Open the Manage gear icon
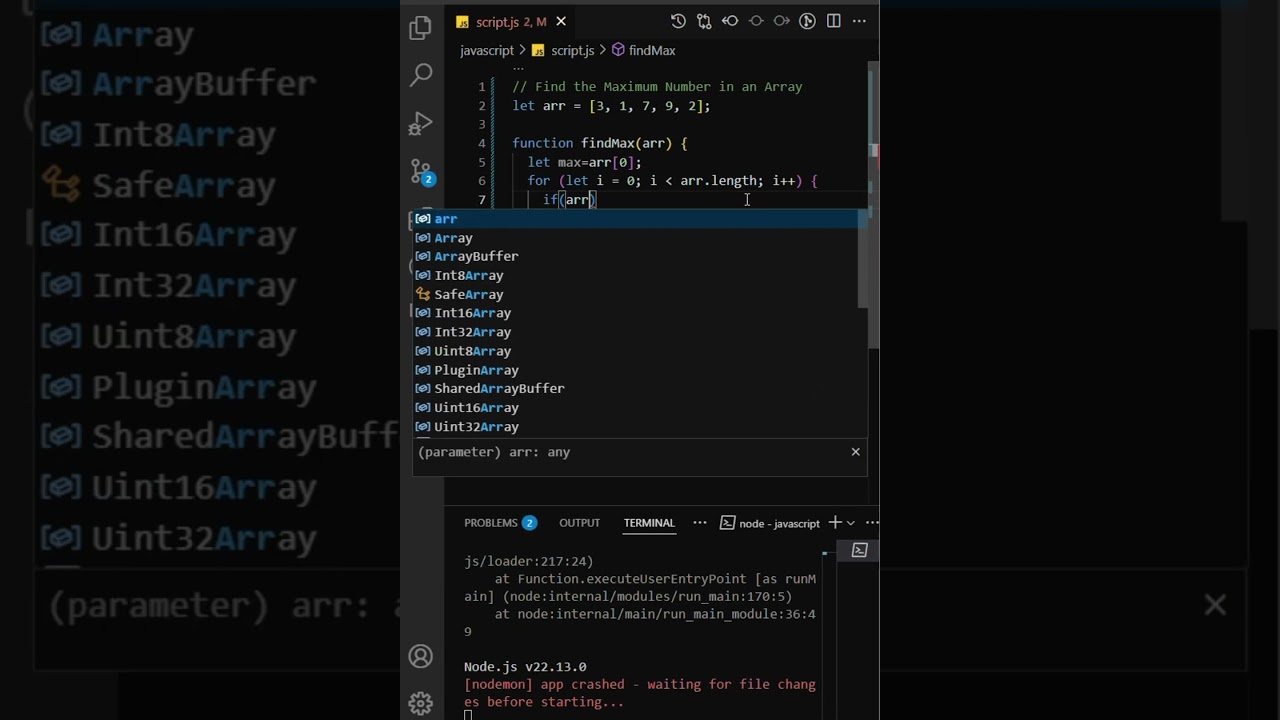The image size is (1280, 720). point(421,703)
